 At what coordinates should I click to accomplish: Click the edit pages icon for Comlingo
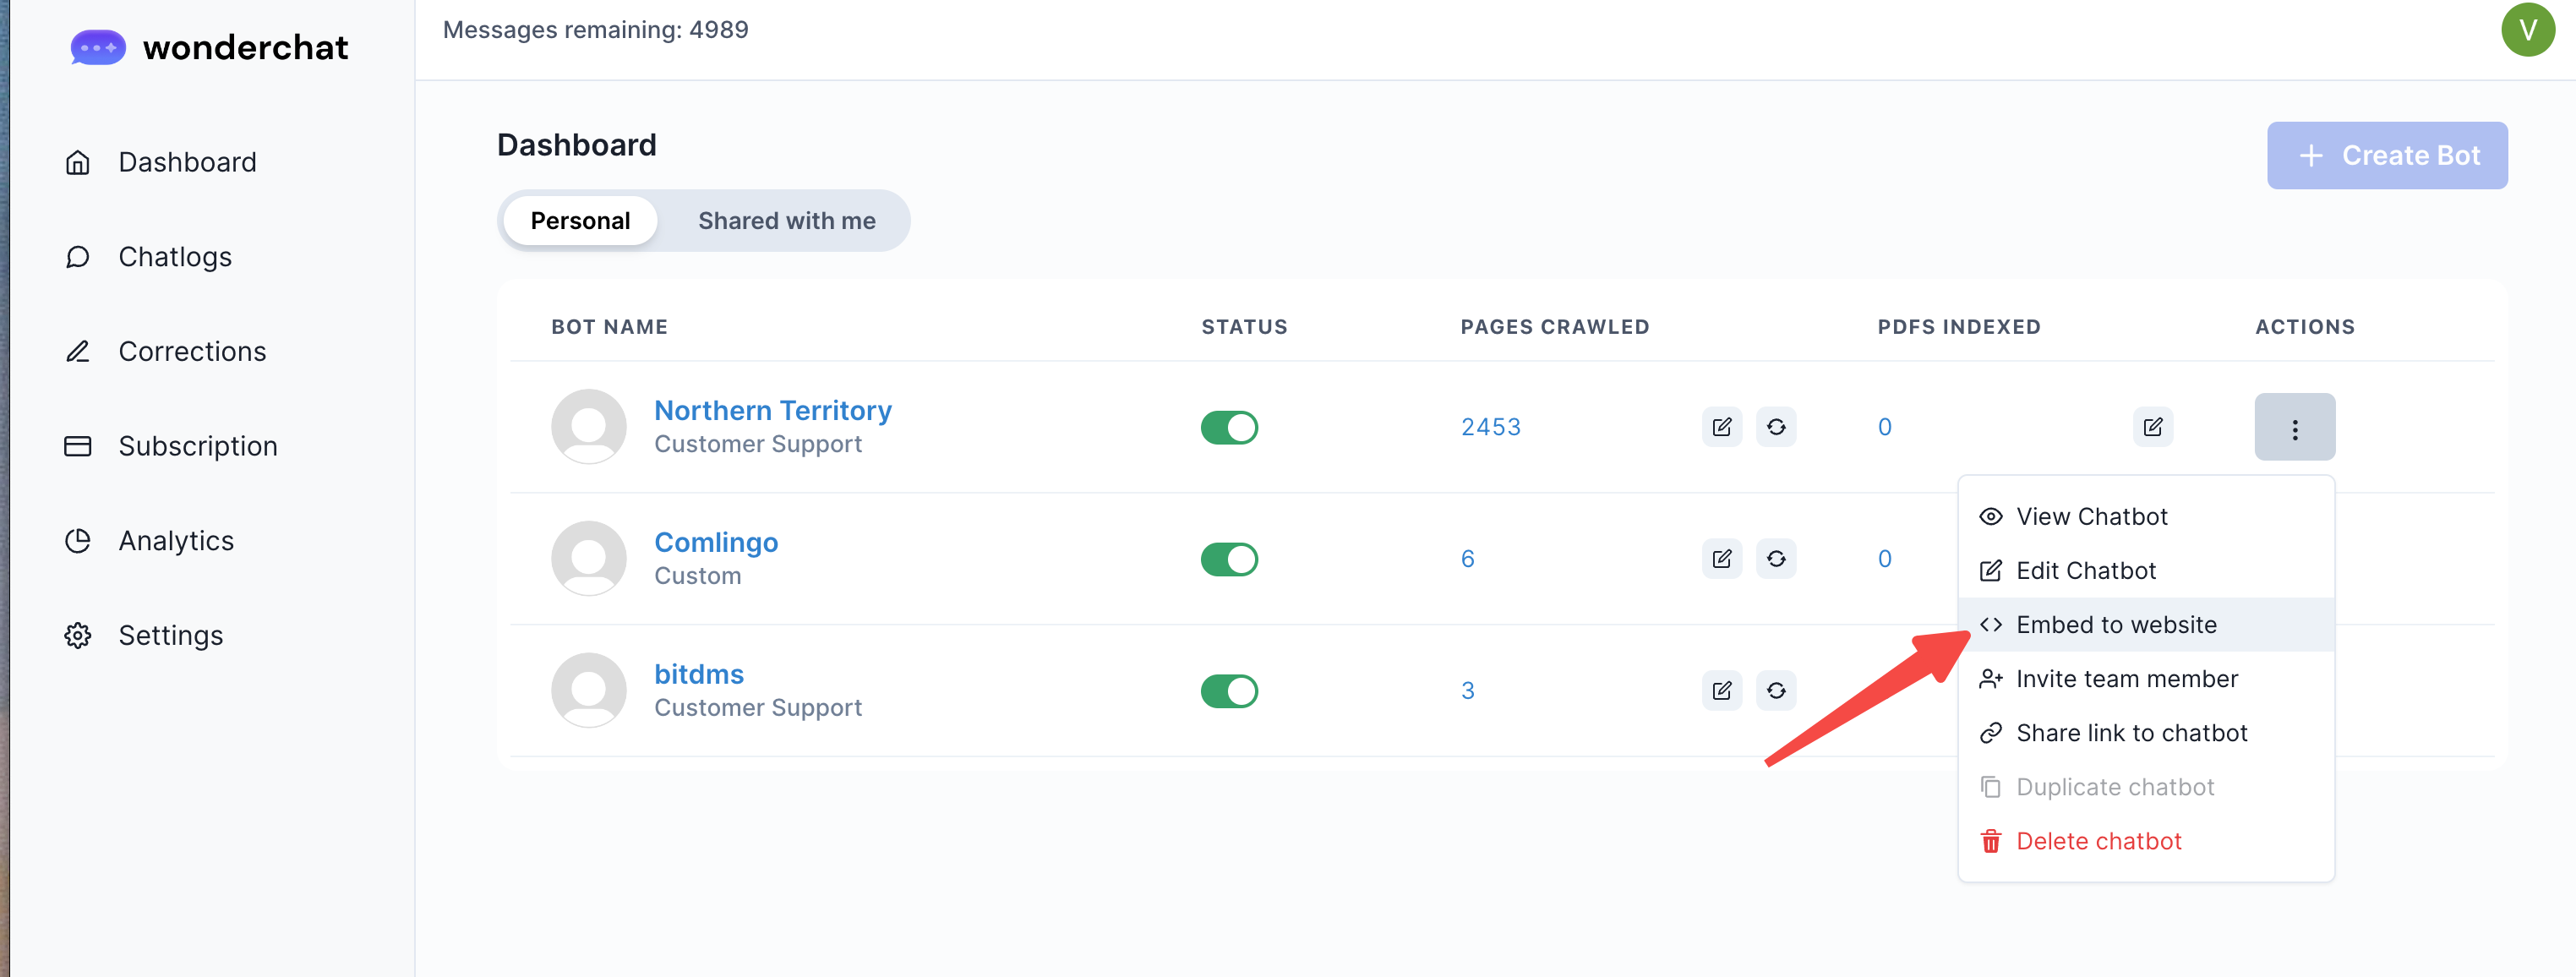coord(1721,559)
